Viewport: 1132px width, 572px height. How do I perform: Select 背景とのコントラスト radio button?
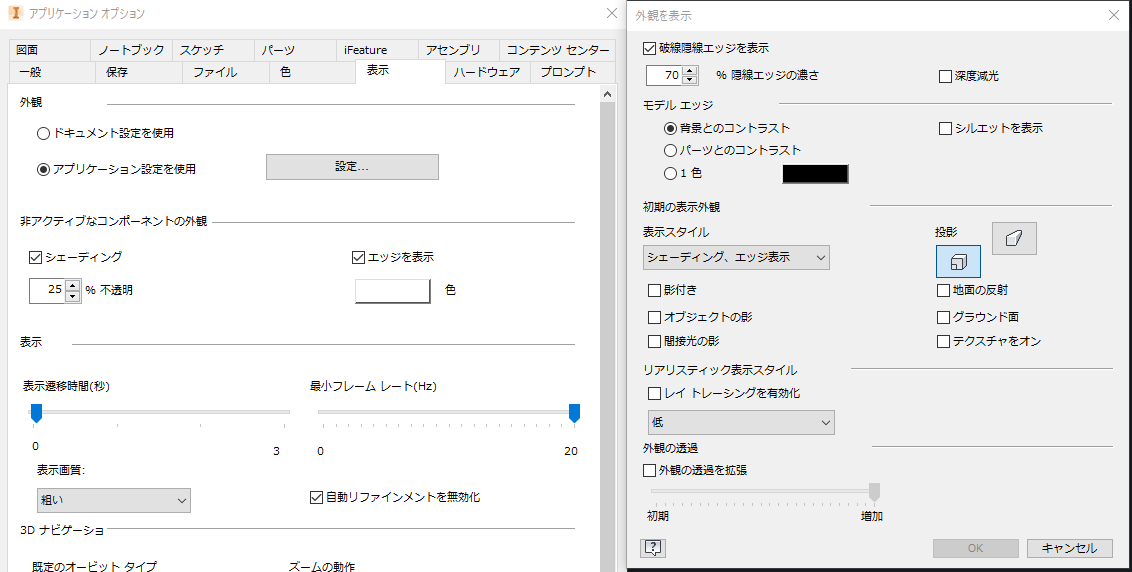click(x=670, y=129)
